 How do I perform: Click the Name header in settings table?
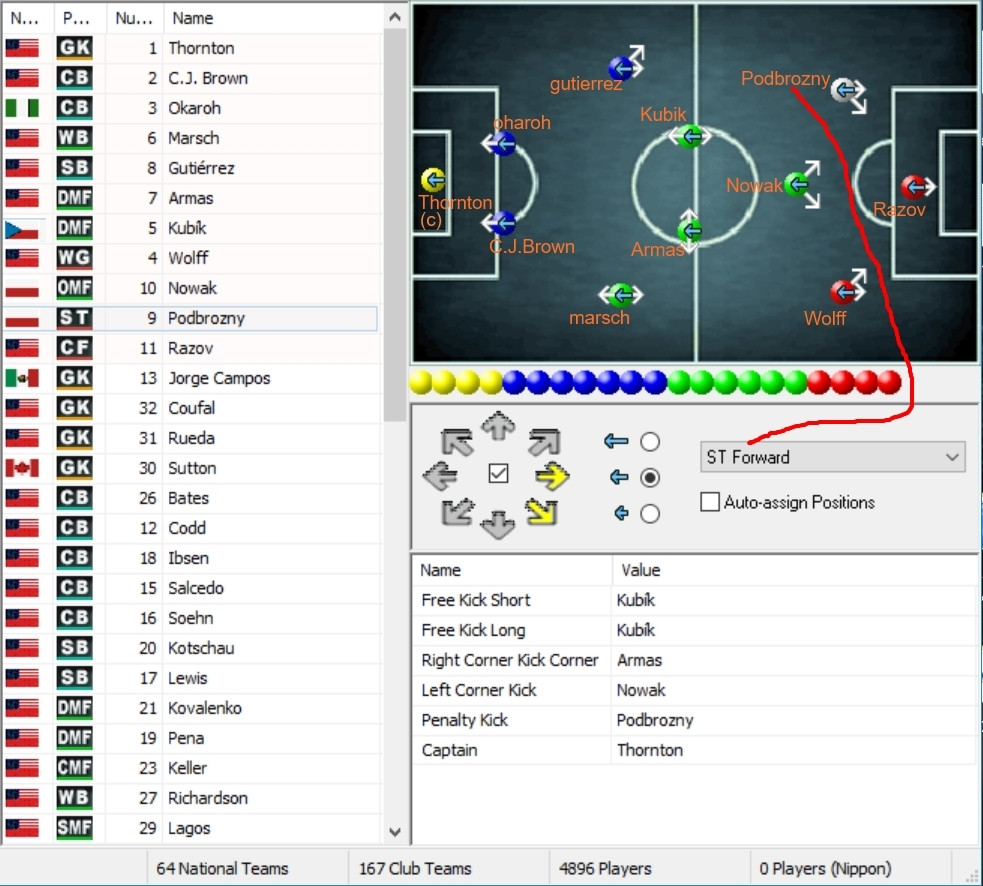(512, 570)
